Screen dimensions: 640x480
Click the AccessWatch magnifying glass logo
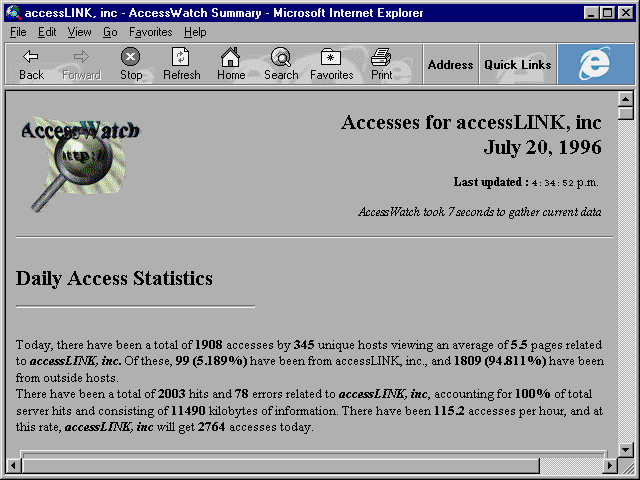pyautogui.click(x=80, y=164)
